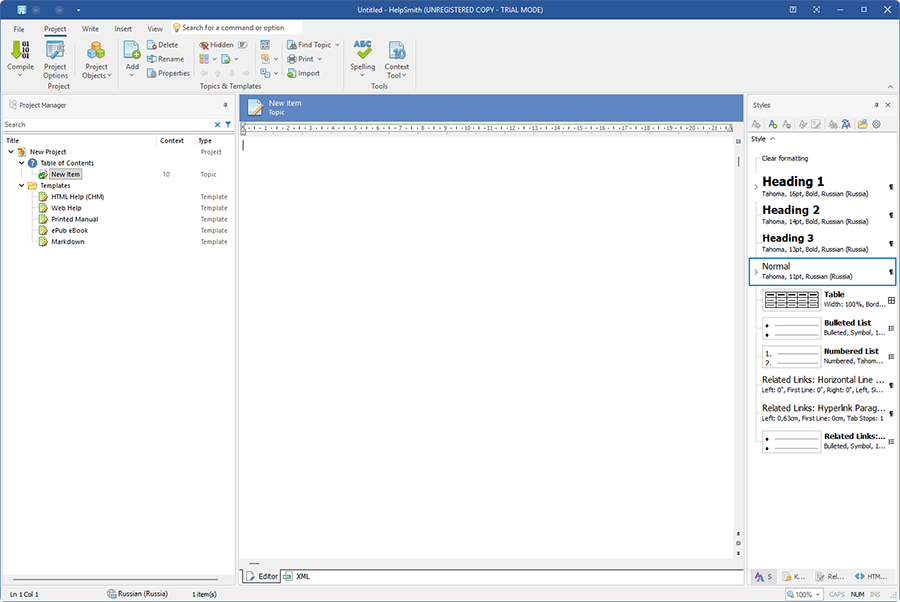This screenshot has height=602, width=900.
Task: Open Project Options
Action: [55, 60]
